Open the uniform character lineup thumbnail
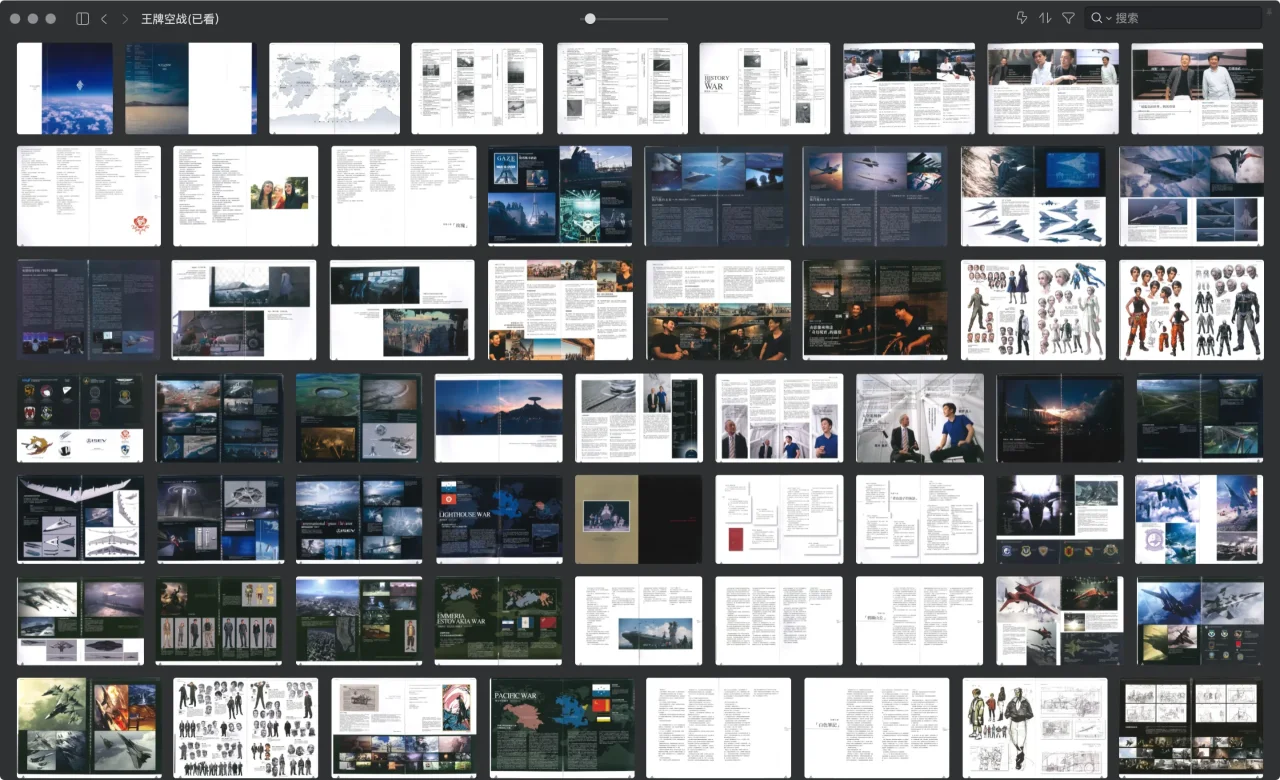1280x780 pixels. tap(219, 620)
